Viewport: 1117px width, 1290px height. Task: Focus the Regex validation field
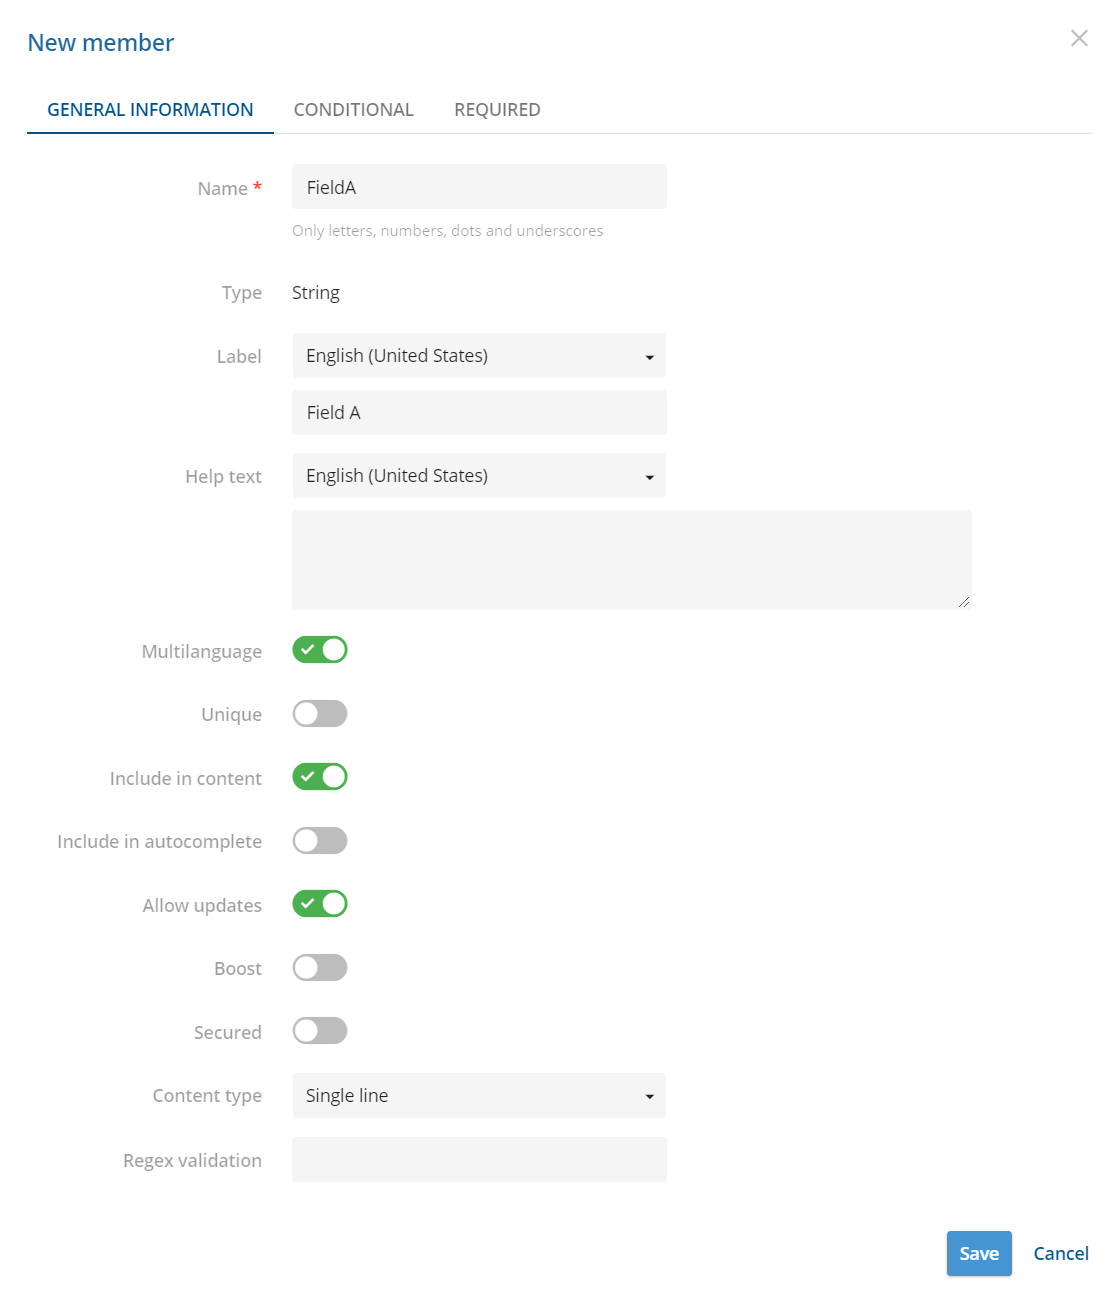[479, 1160]
